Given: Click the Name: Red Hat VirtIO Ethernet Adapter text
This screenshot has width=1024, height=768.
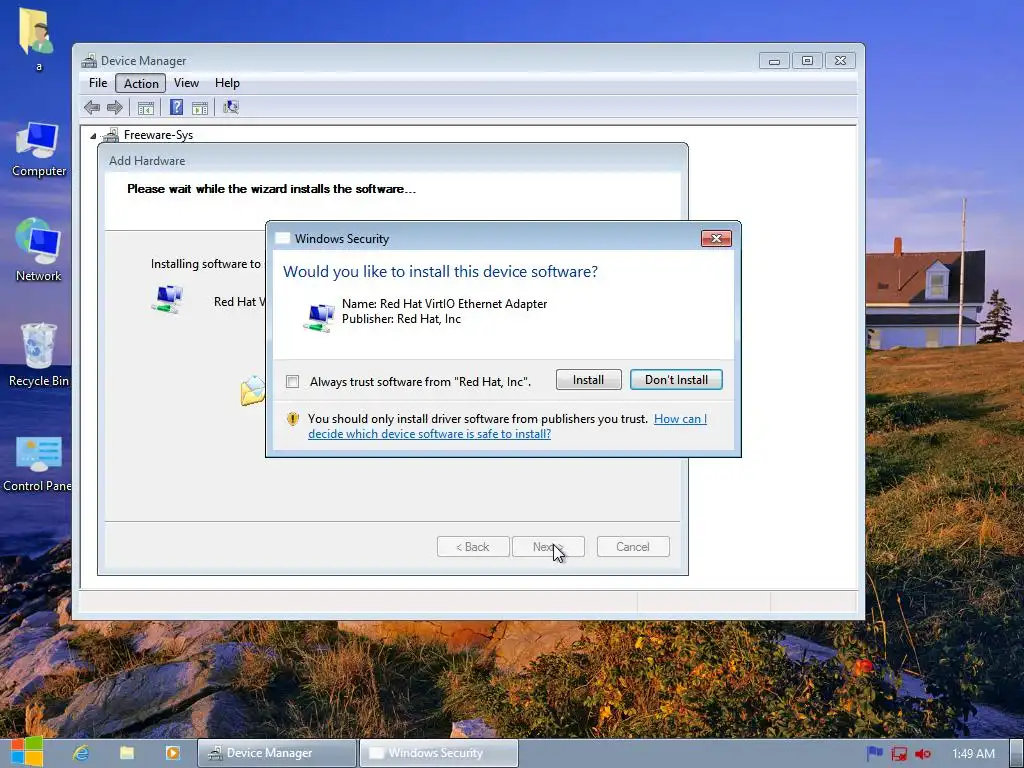Looking at the screenshot, I should pos(445,304).
